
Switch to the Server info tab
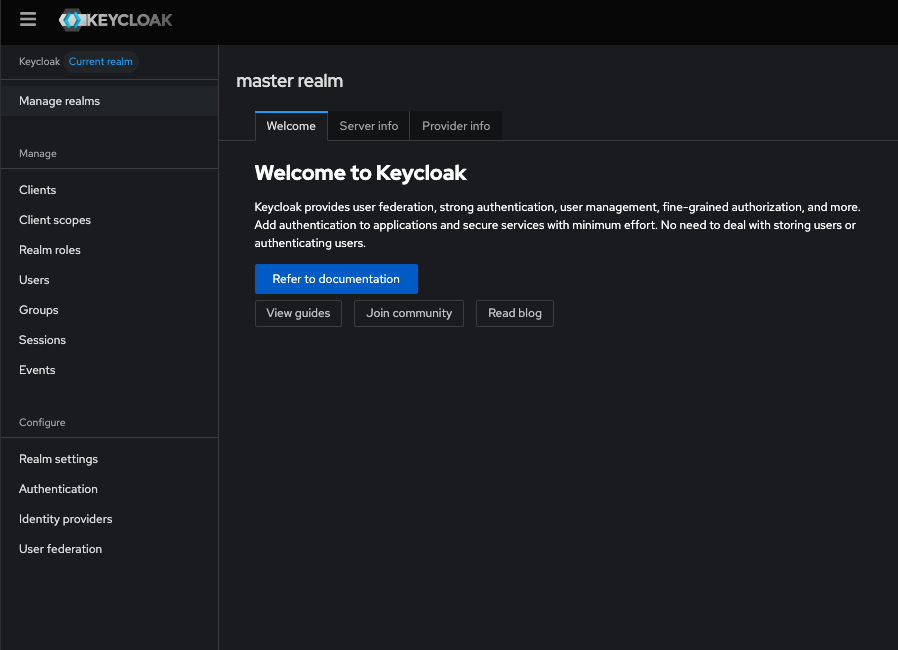tap(368, 125)
